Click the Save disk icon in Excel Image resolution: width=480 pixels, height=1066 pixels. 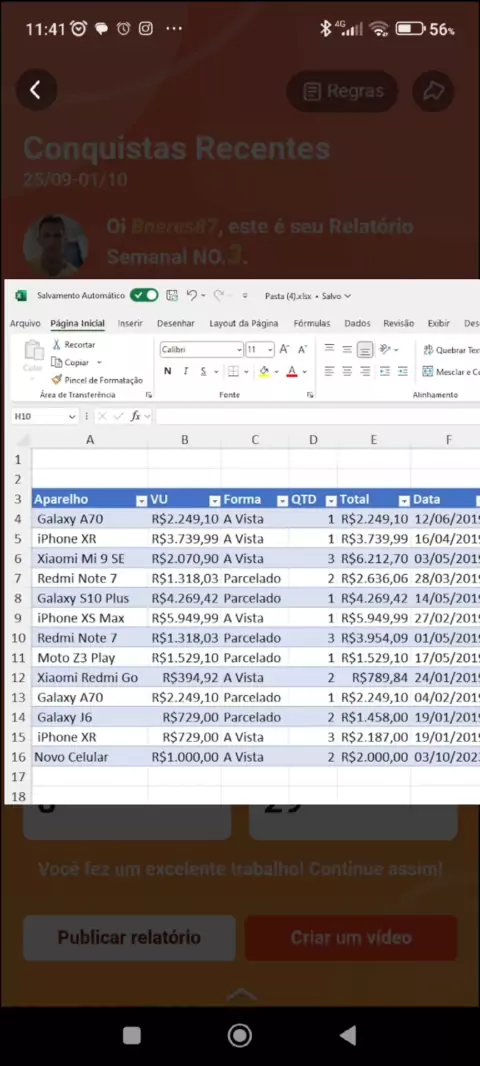coord(172,296)
